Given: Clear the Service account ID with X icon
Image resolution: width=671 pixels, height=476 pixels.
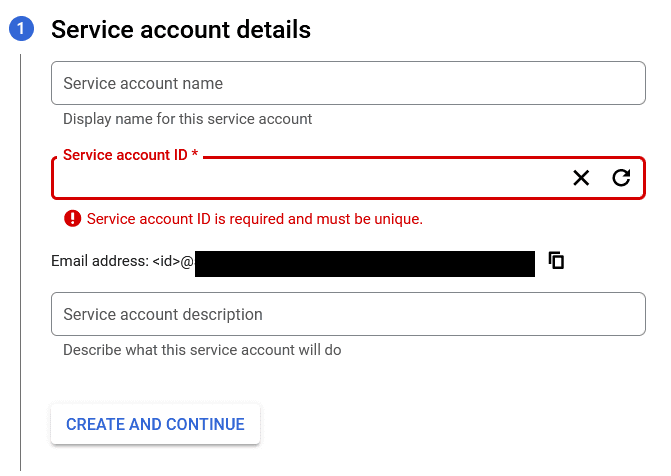Looking at the screenshot, I should pyautogui.click(x=581, y=178).
